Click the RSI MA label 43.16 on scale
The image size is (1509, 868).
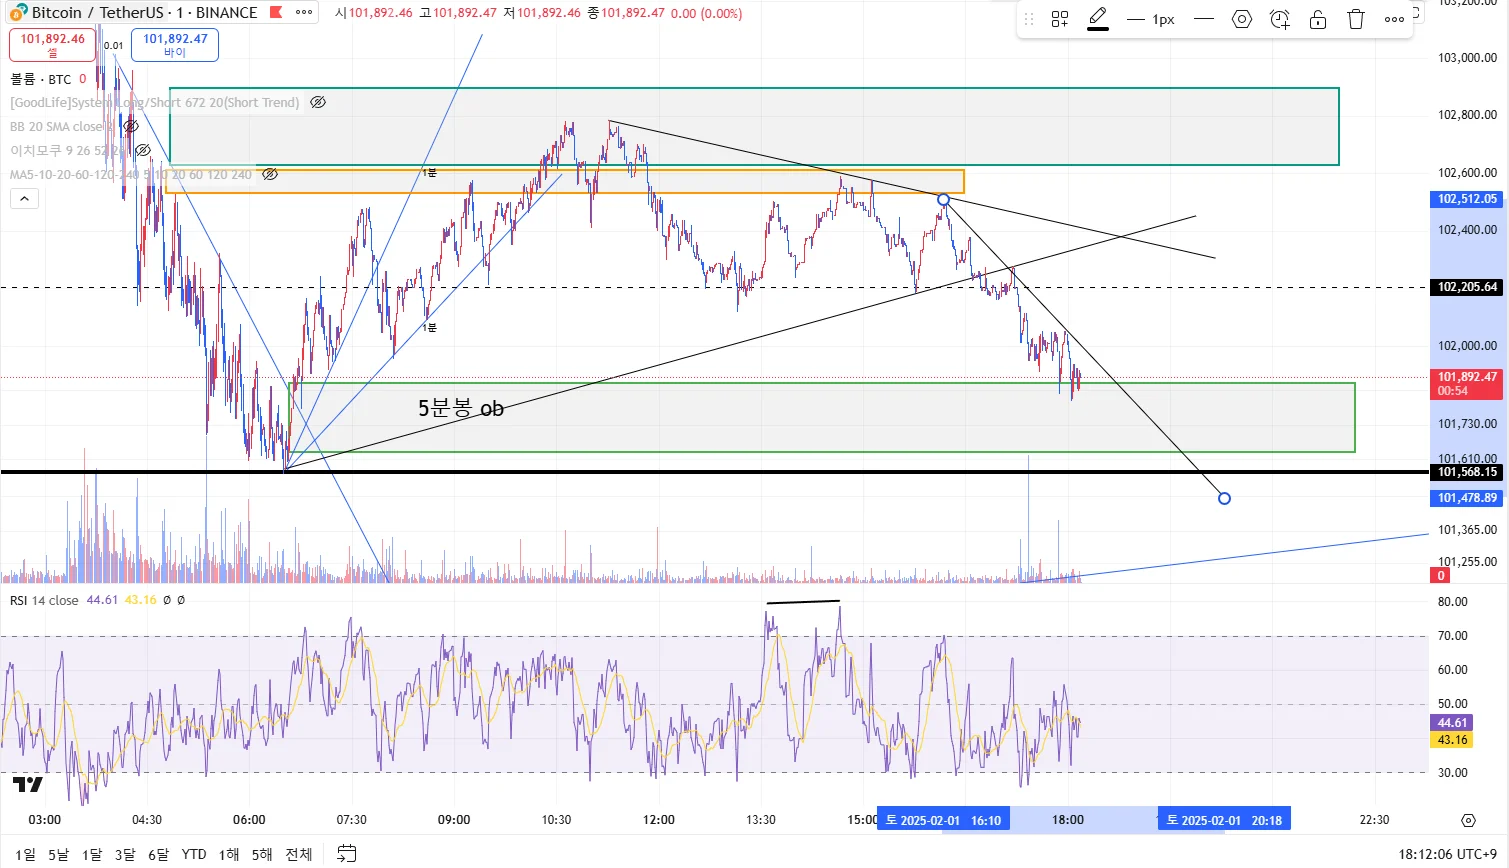tap(1452, 740)
